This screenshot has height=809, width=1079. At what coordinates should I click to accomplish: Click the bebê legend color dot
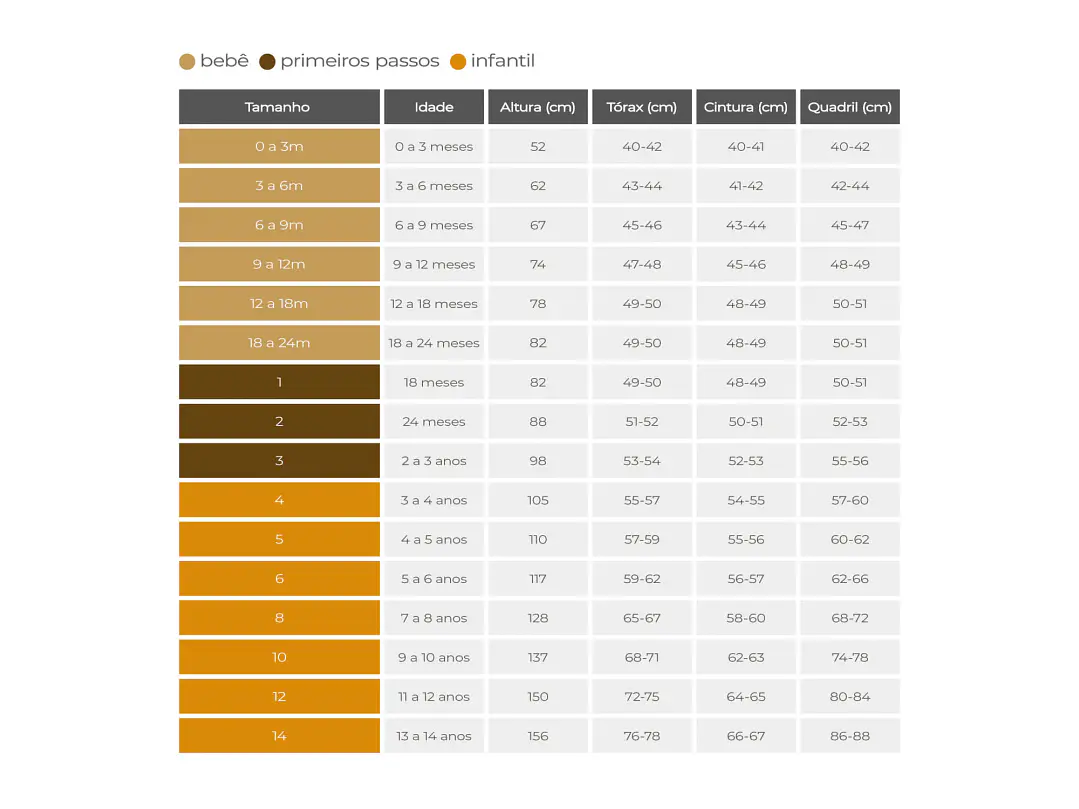coord(187,62)
